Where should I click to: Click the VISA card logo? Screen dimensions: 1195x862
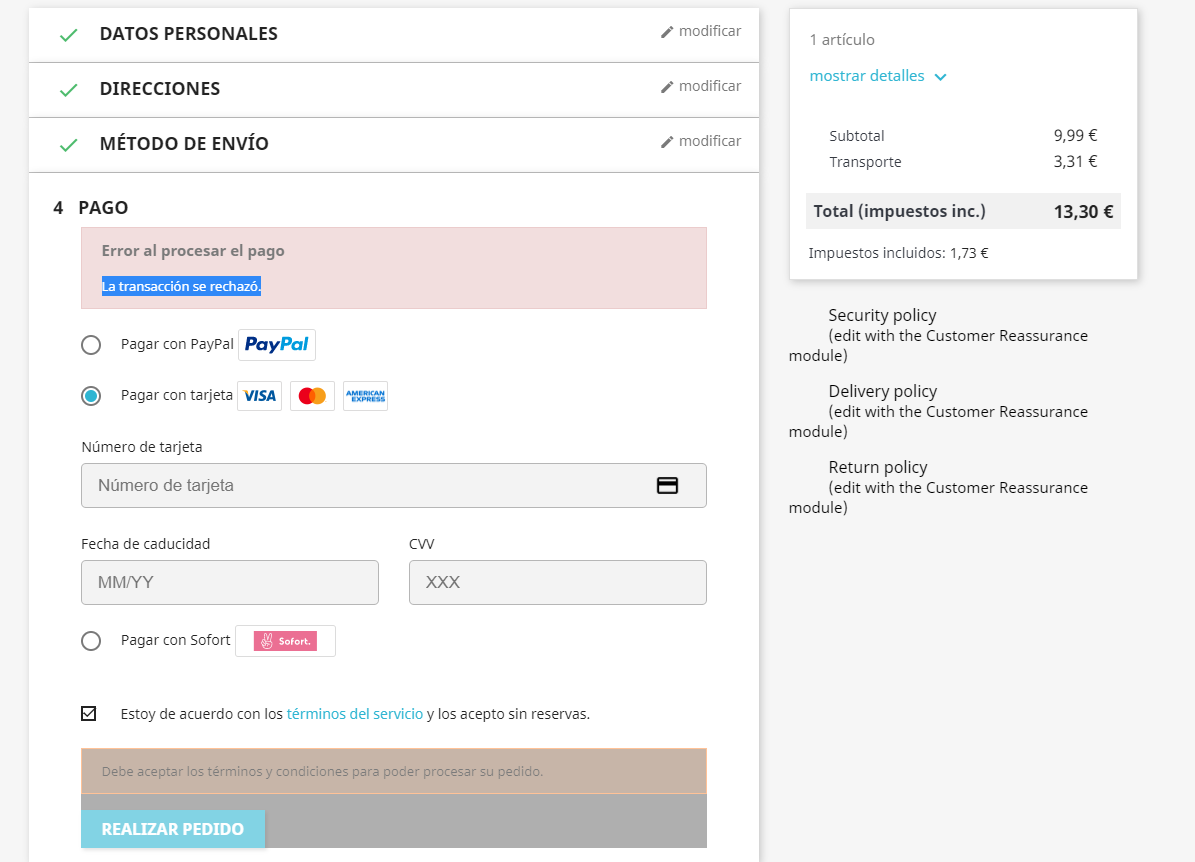(x=259, y=396)
